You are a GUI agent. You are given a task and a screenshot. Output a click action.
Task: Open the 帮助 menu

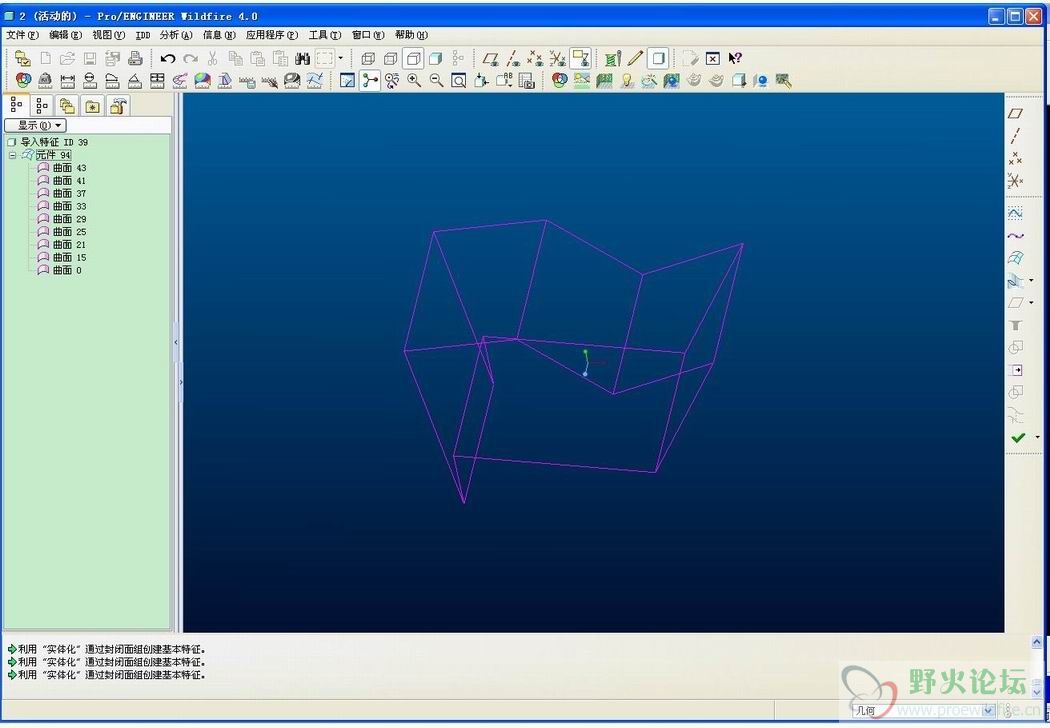pyautogui.click(x=411, y=35)
